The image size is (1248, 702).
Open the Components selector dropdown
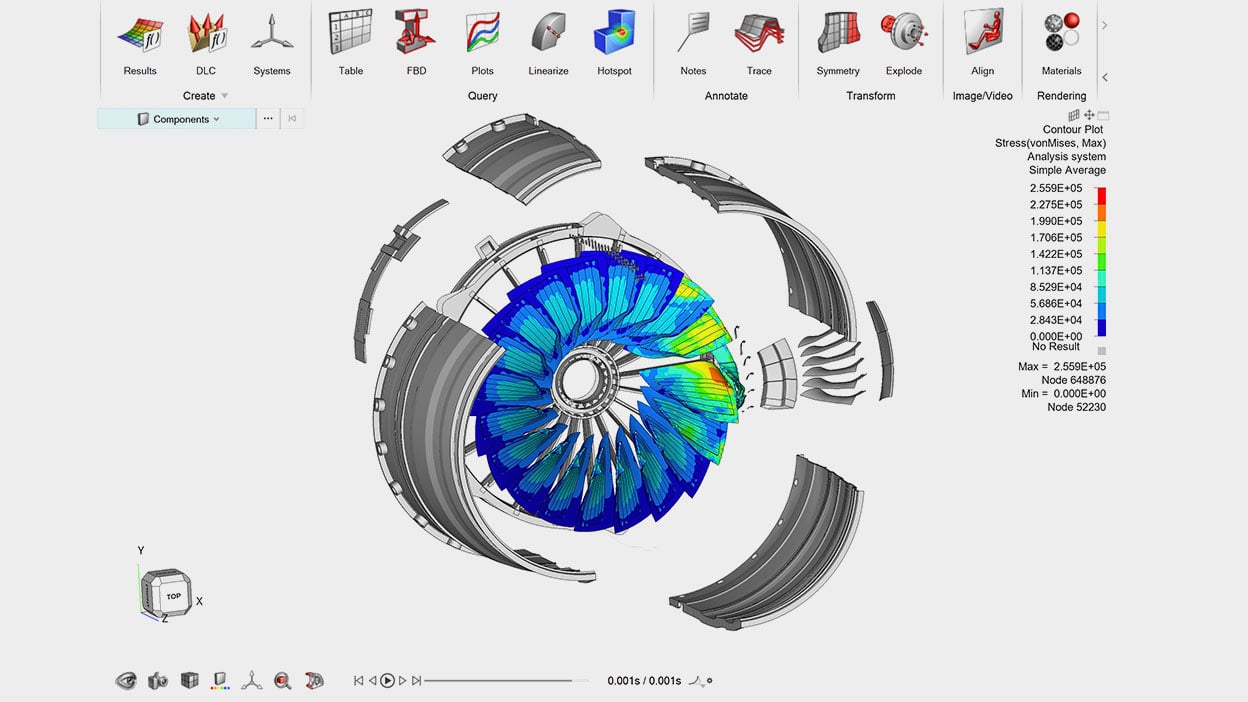(x=177, y=119)
